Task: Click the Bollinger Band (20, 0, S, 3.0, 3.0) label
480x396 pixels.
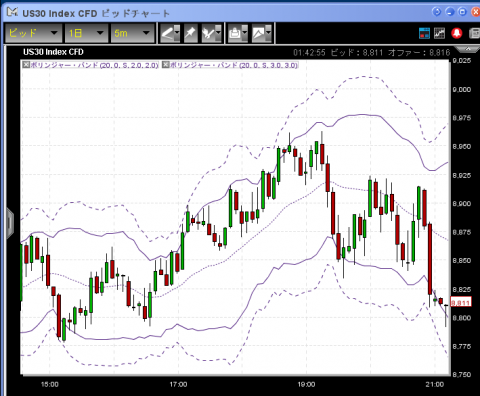Action: [234, 65]
